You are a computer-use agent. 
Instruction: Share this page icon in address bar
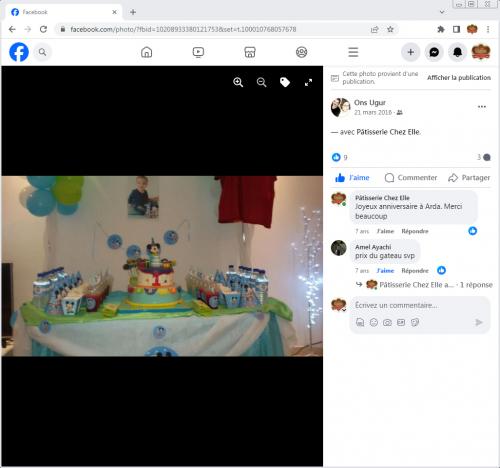(375, 29)
